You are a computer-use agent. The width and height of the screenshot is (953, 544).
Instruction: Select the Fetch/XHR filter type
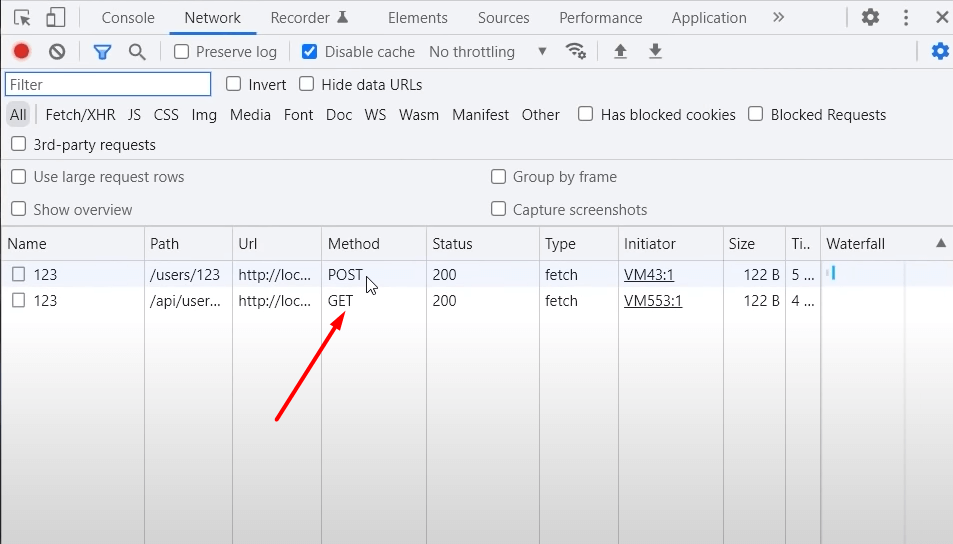click(80, 115)
